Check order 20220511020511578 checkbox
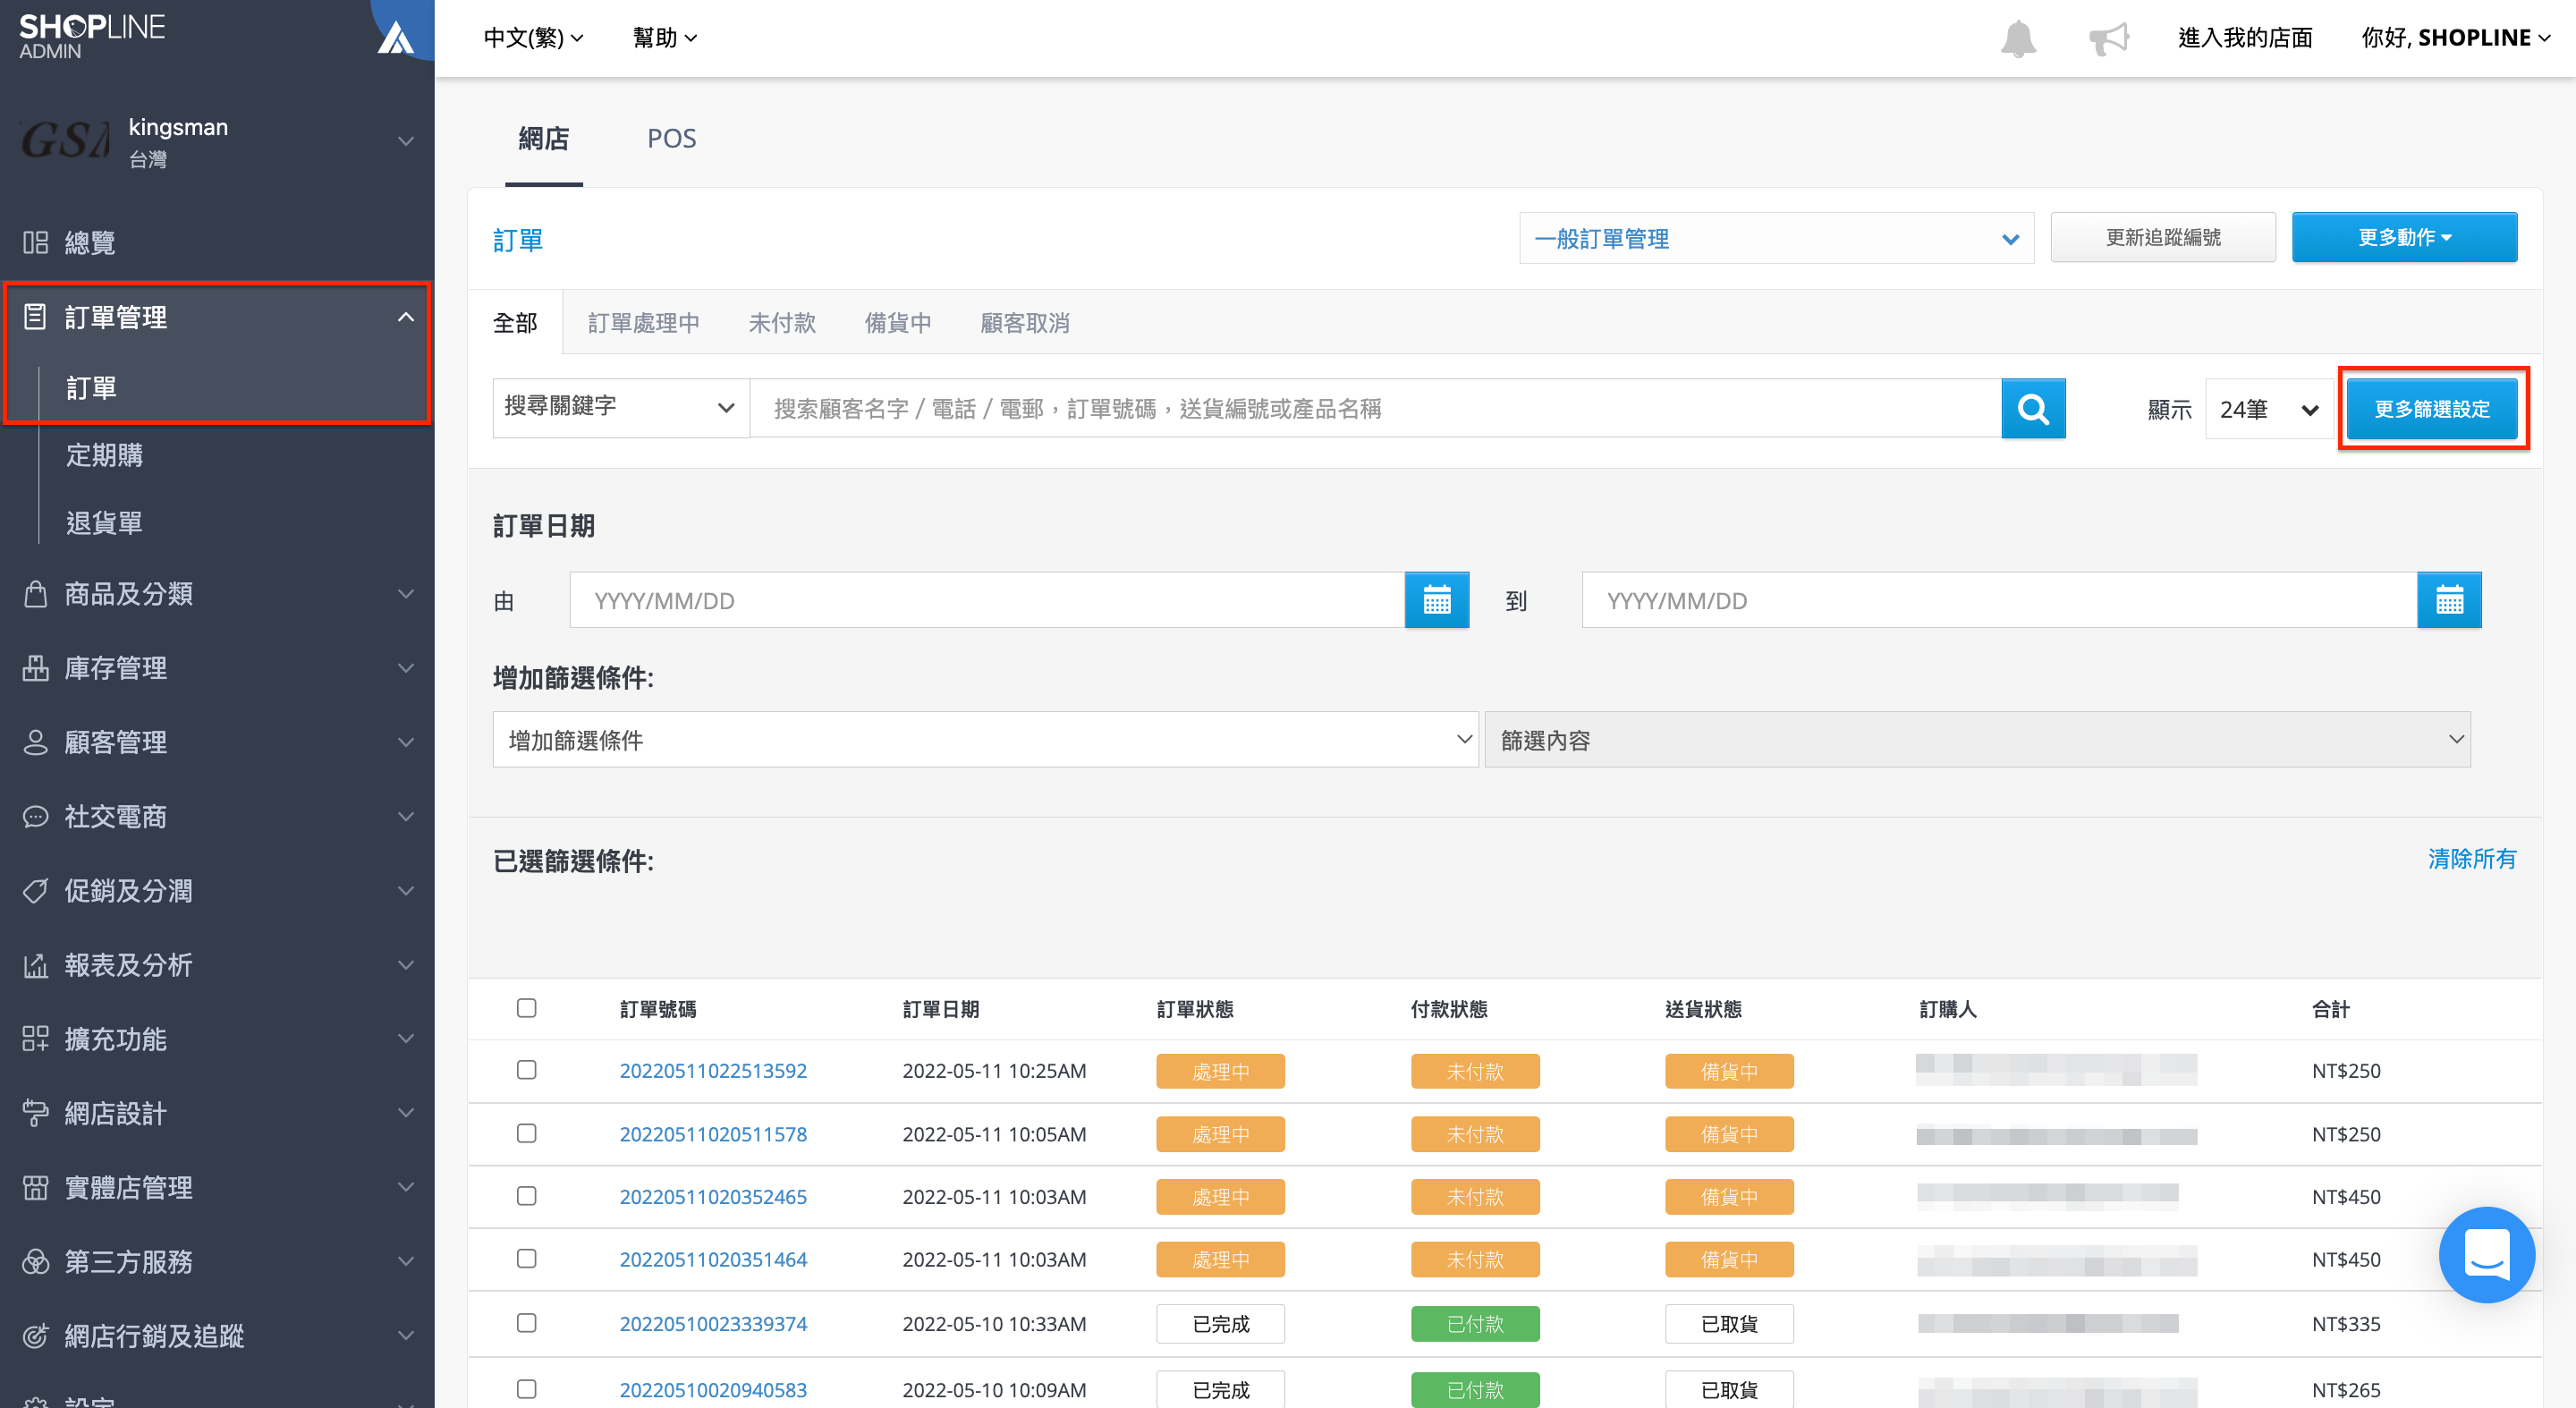Screen dimensions: 2576x1408 pyautogui.click(x=526, y=1132)
